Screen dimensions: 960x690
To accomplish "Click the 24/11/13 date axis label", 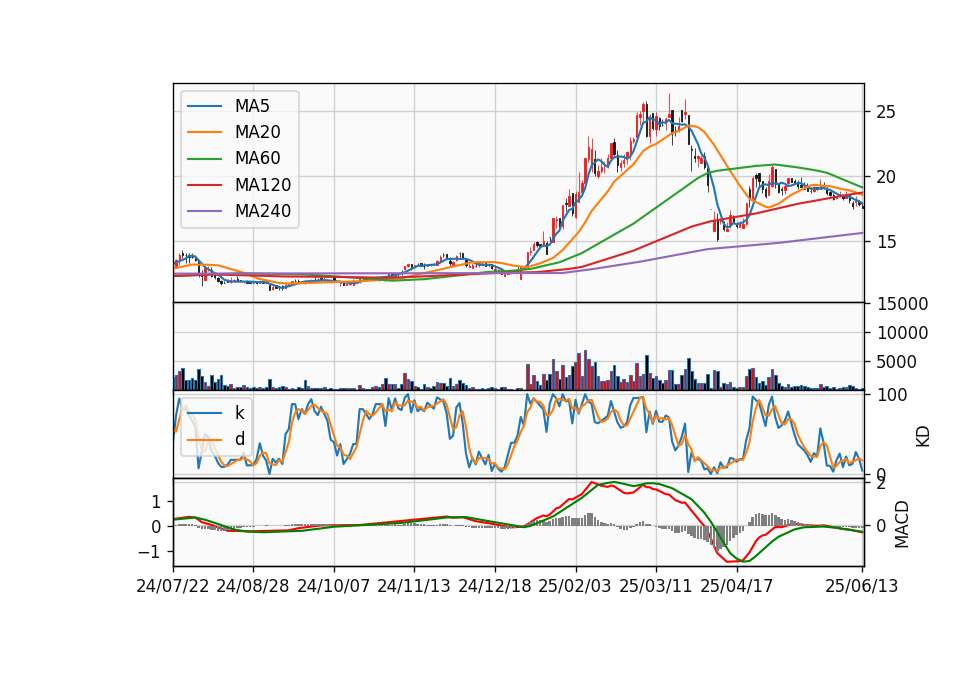I will pyautogui.click(x=414, y=586).
